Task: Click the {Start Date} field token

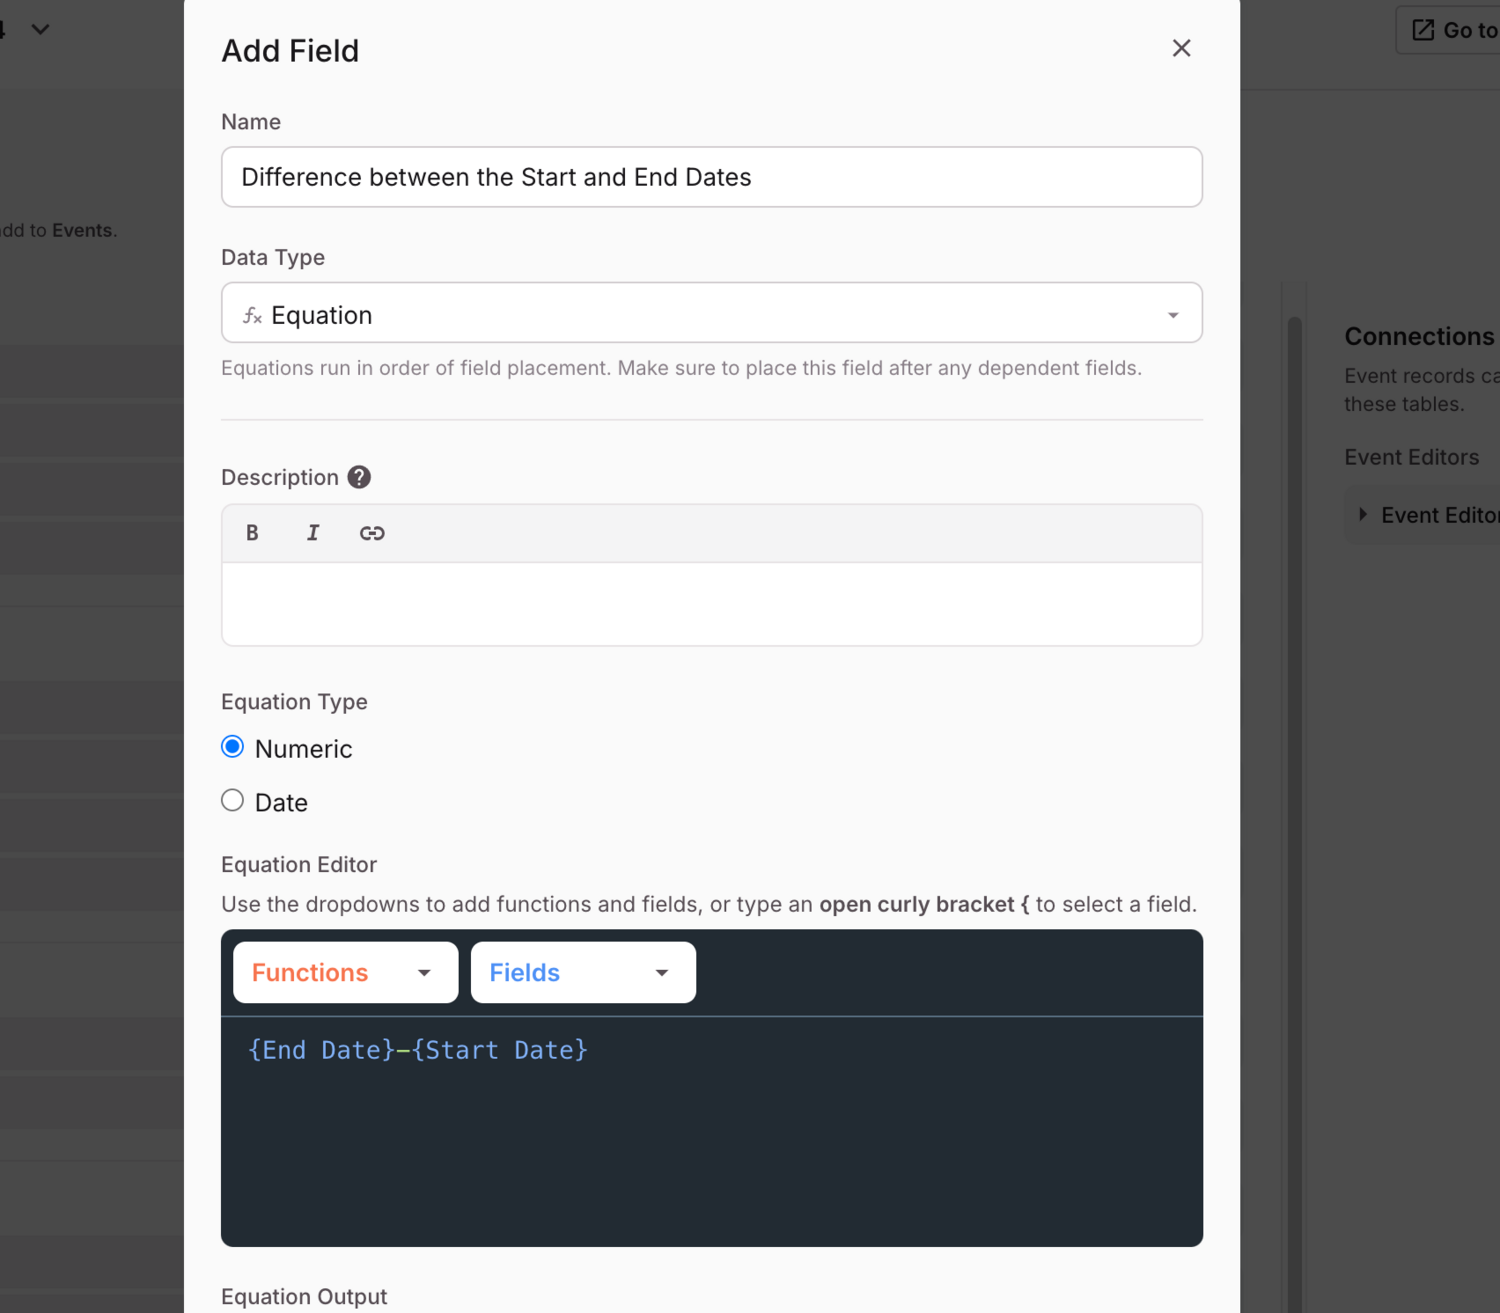Action: tap(500, 1050)
